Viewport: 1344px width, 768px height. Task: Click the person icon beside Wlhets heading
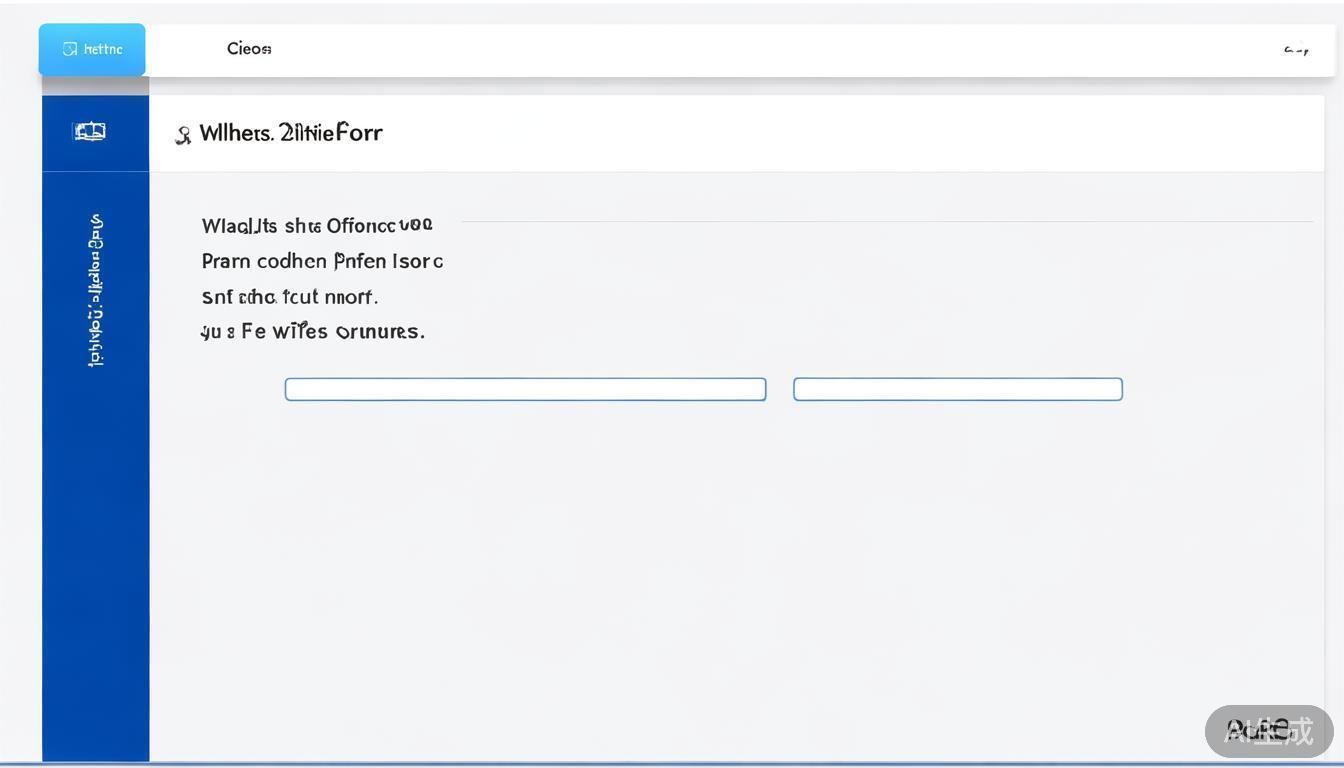pos(183,135)
